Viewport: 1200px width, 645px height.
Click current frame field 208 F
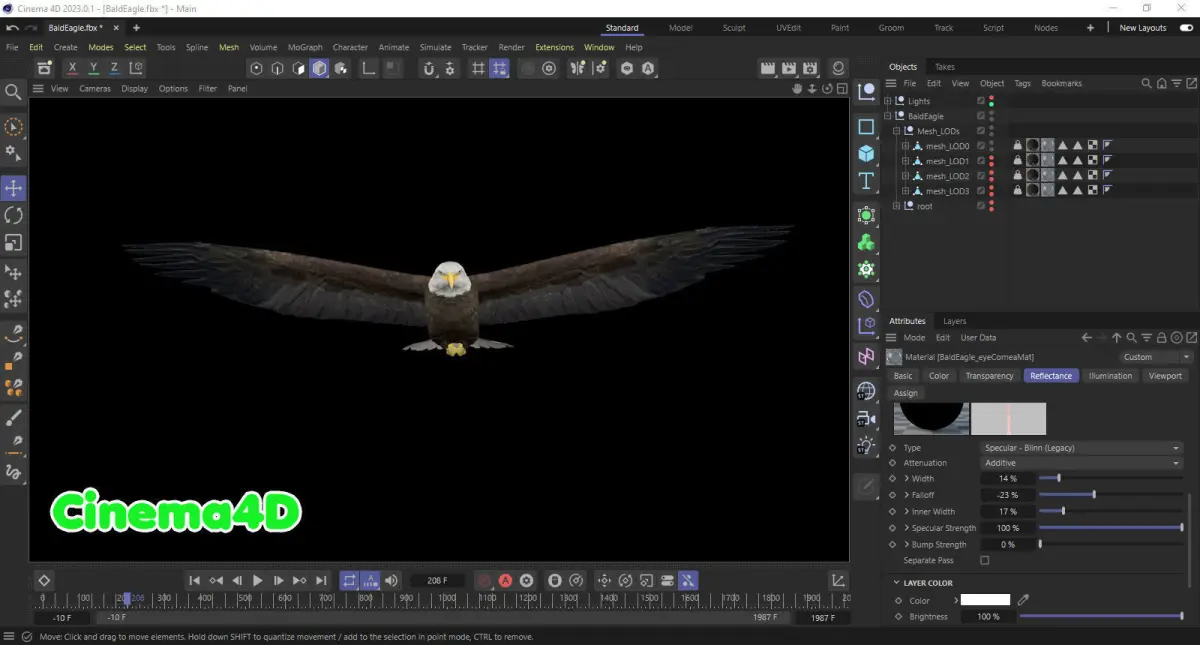point(437,580)
